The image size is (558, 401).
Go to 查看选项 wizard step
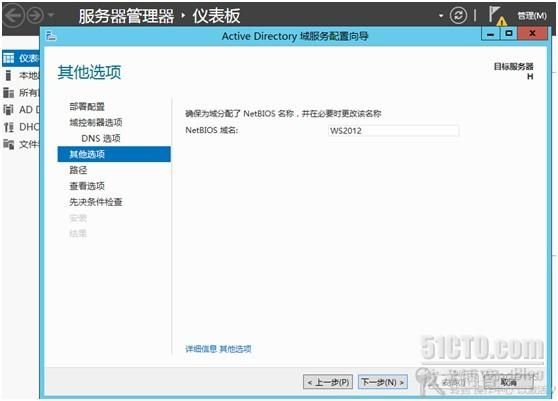click(x=87, y=186)
